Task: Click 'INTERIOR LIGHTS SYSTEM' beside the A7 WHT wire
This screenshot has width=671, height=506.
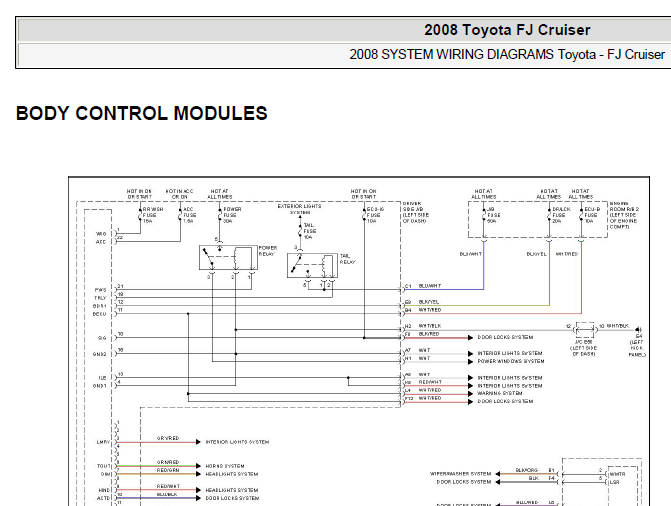Action: tap(510, 354)
